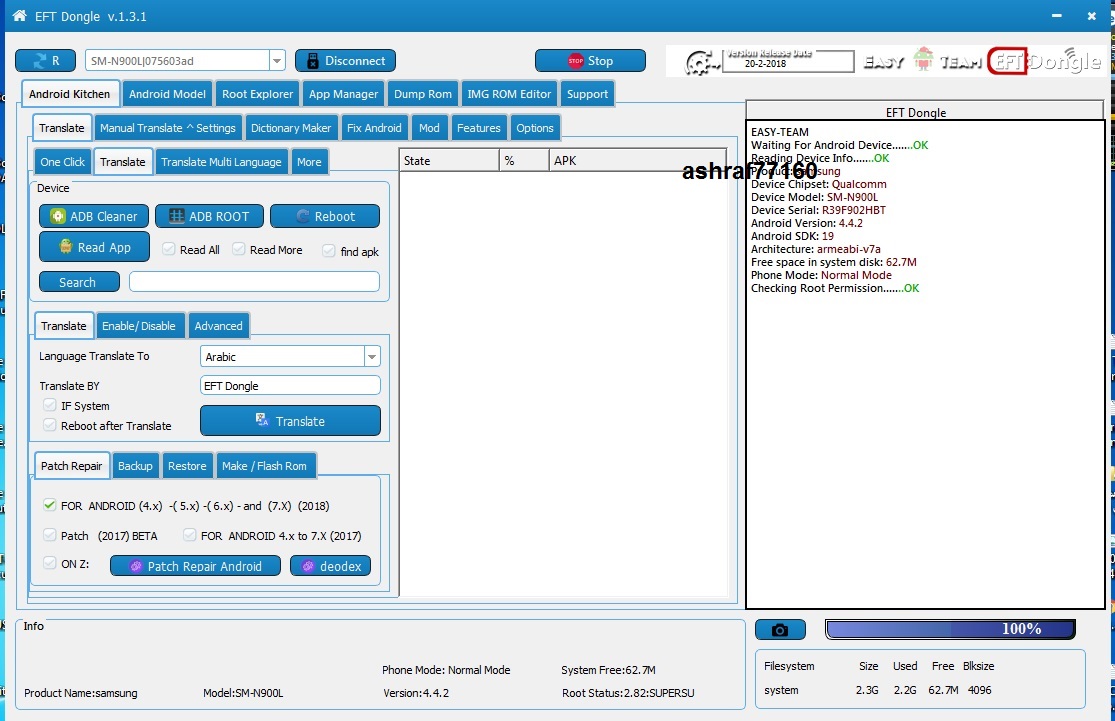This screenshot has width=1115, height=721.
Task: Click the Translate BY text field
Action: tap(290, 385)
